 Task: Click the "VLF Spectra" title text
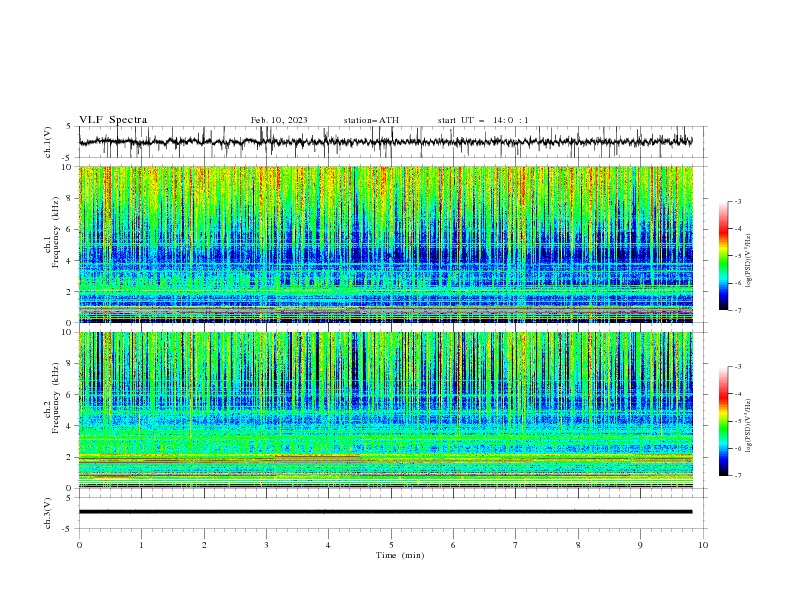tap(113, 120)
